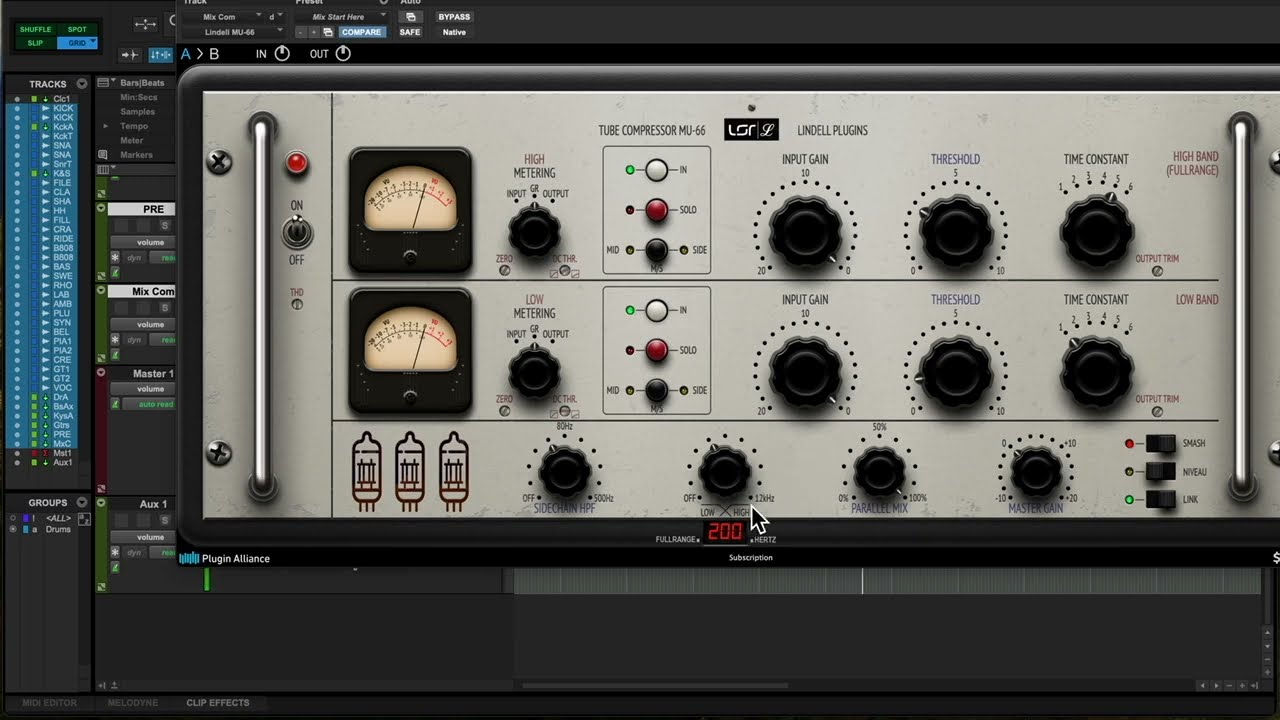The height and width of the screenshot is (720, 1280).
Task: Click the MASTER GAIN knob
Action: click(1036, 472)
